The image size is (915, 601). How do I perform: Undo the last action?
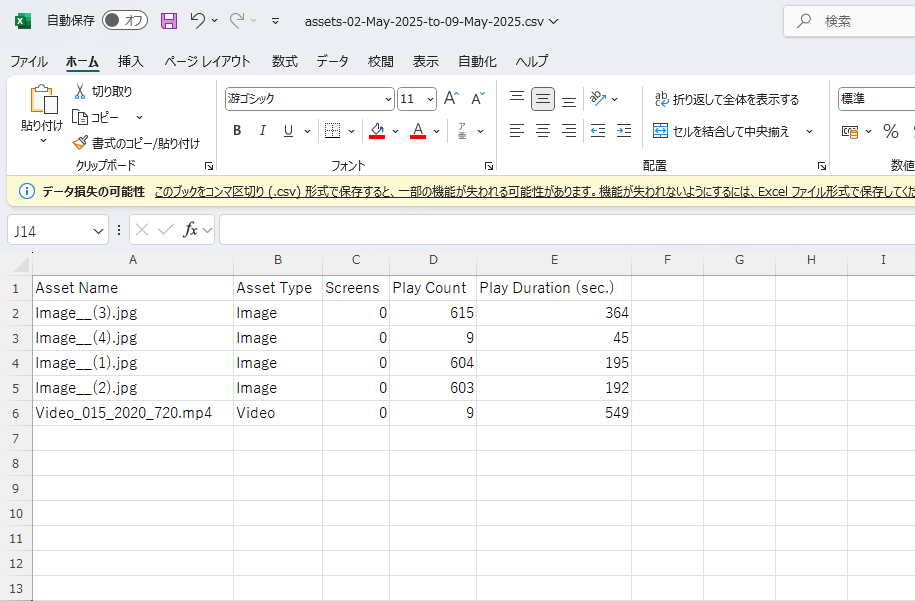(x=197, y=21)
